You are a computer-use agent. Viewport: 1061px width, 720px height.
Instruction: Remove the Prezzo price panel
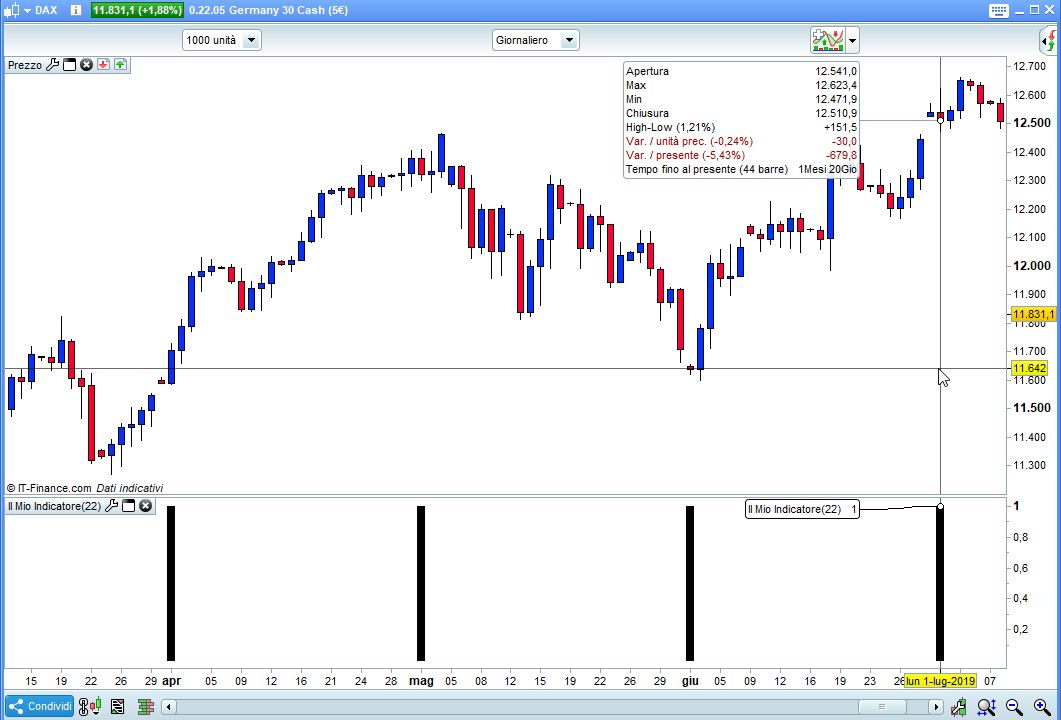[x=86, y=65]
